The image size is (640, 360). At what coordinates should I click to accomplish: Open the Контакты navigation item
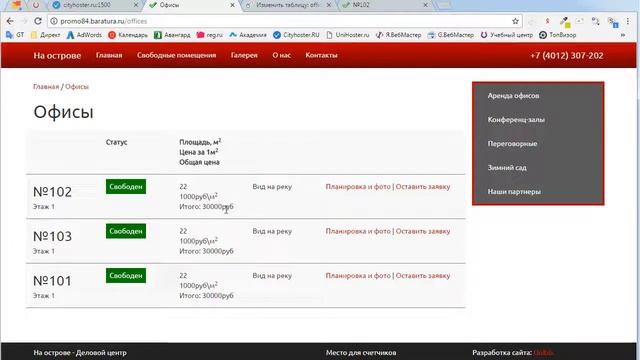click(321, 55)
